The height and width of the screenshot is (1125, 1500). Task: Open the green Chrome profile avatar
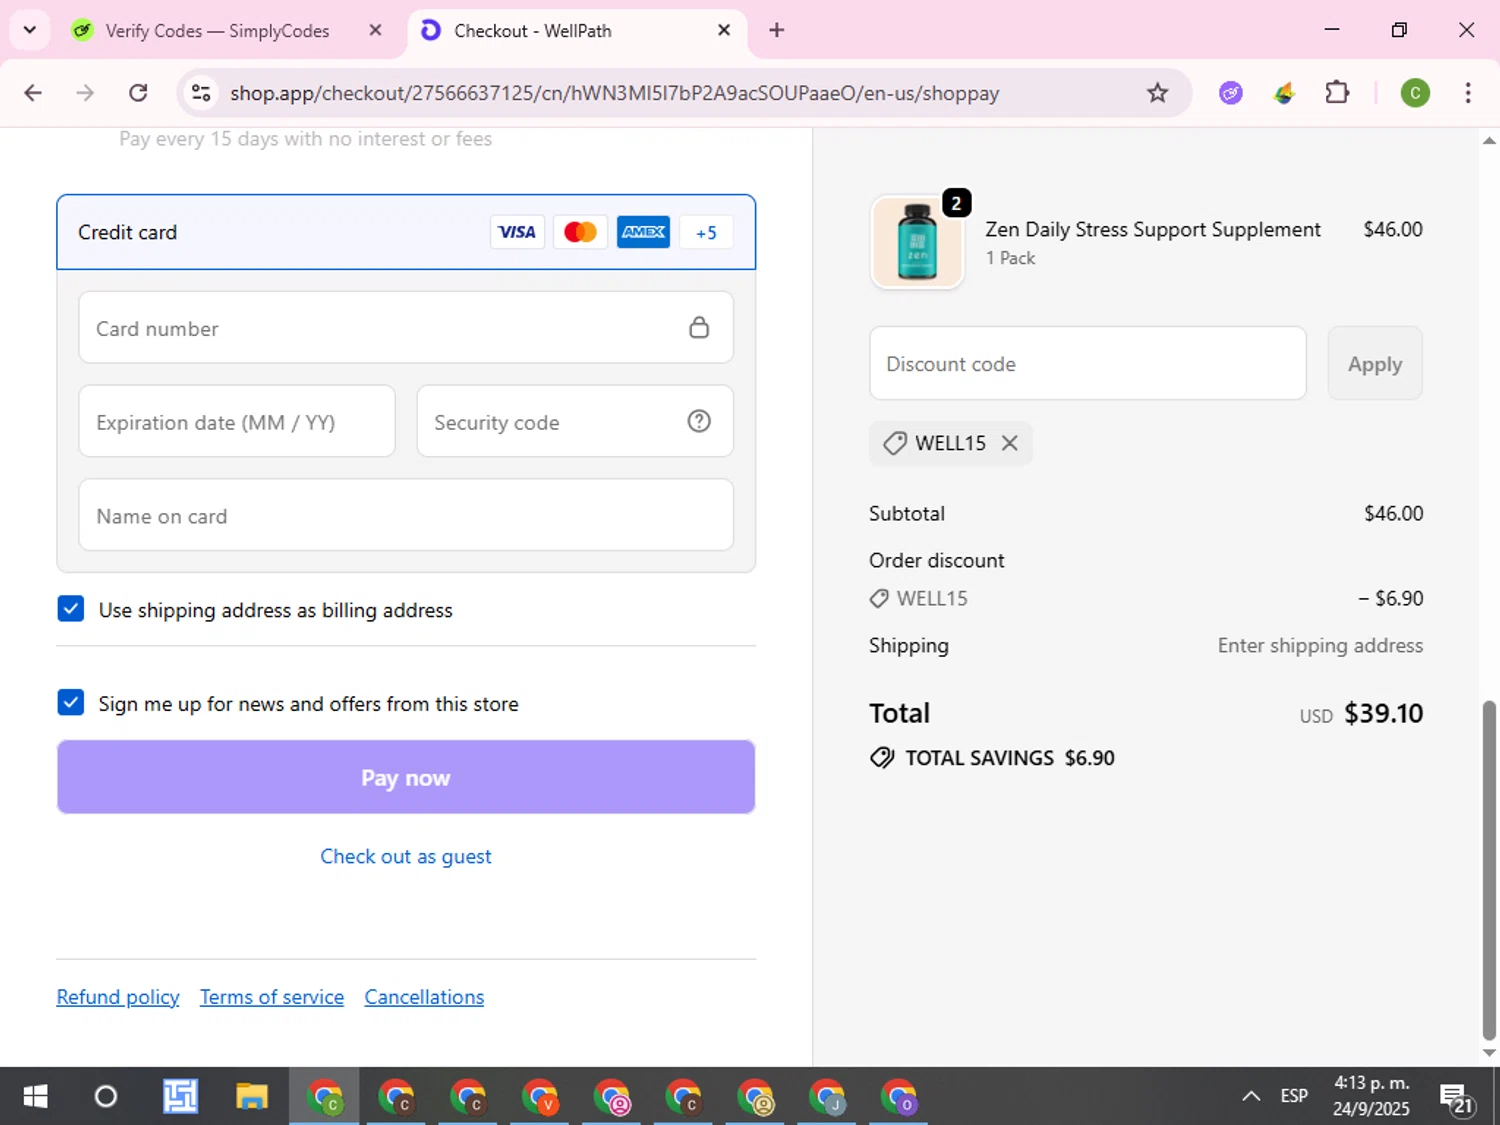[x=1415, y=93]
